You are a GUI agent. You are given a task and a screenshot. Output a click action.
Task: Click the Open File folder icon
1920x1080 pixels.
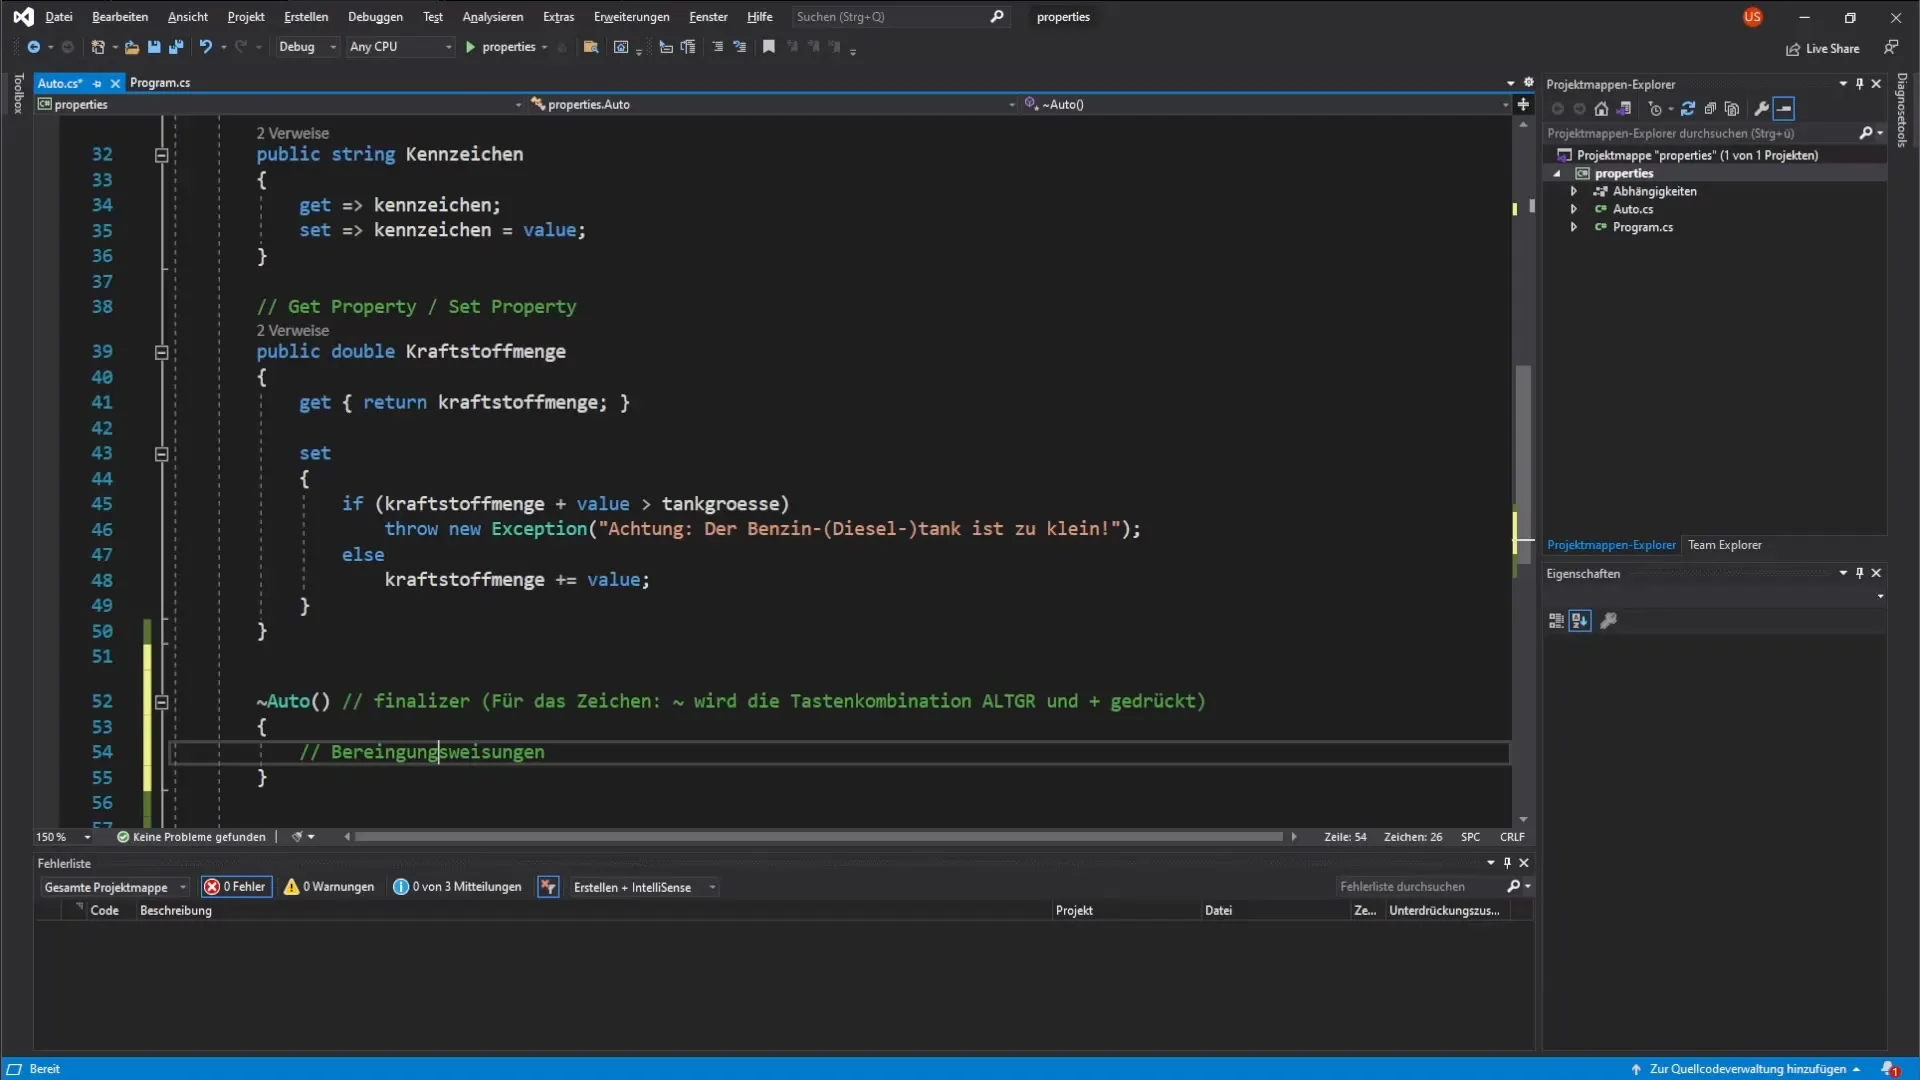(131, 47)
